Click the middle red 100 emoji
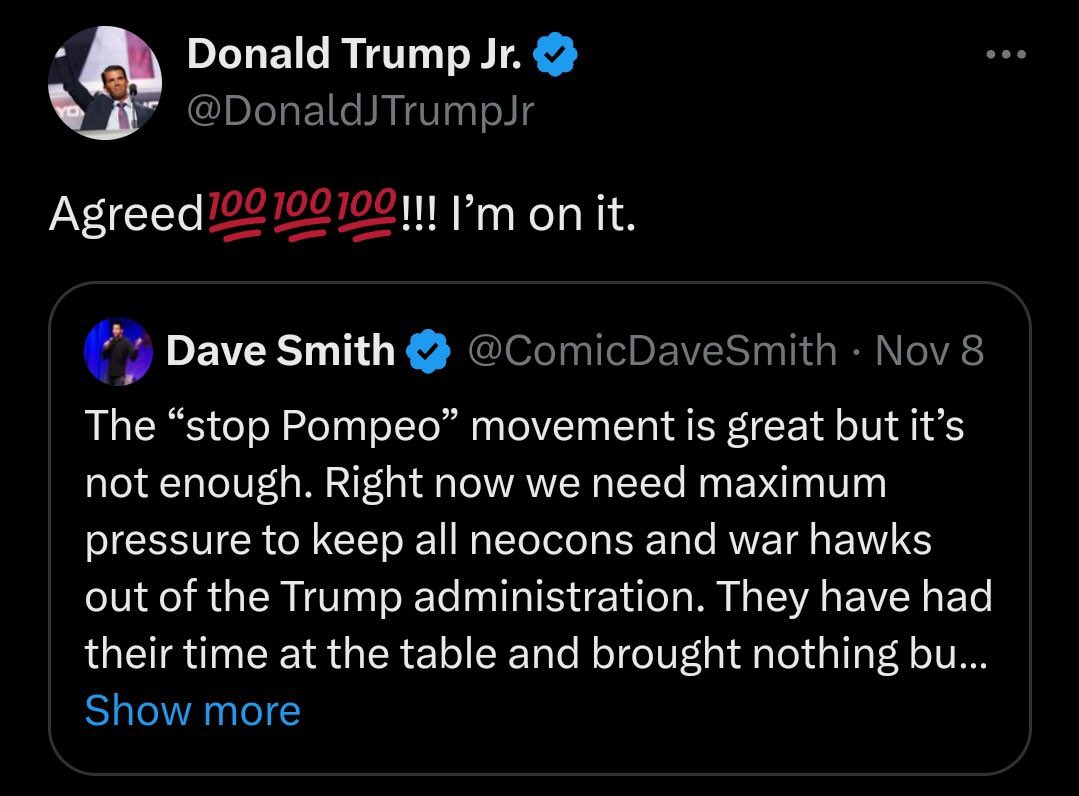This screenshot has height=796, width=1079. click(303, 214)
